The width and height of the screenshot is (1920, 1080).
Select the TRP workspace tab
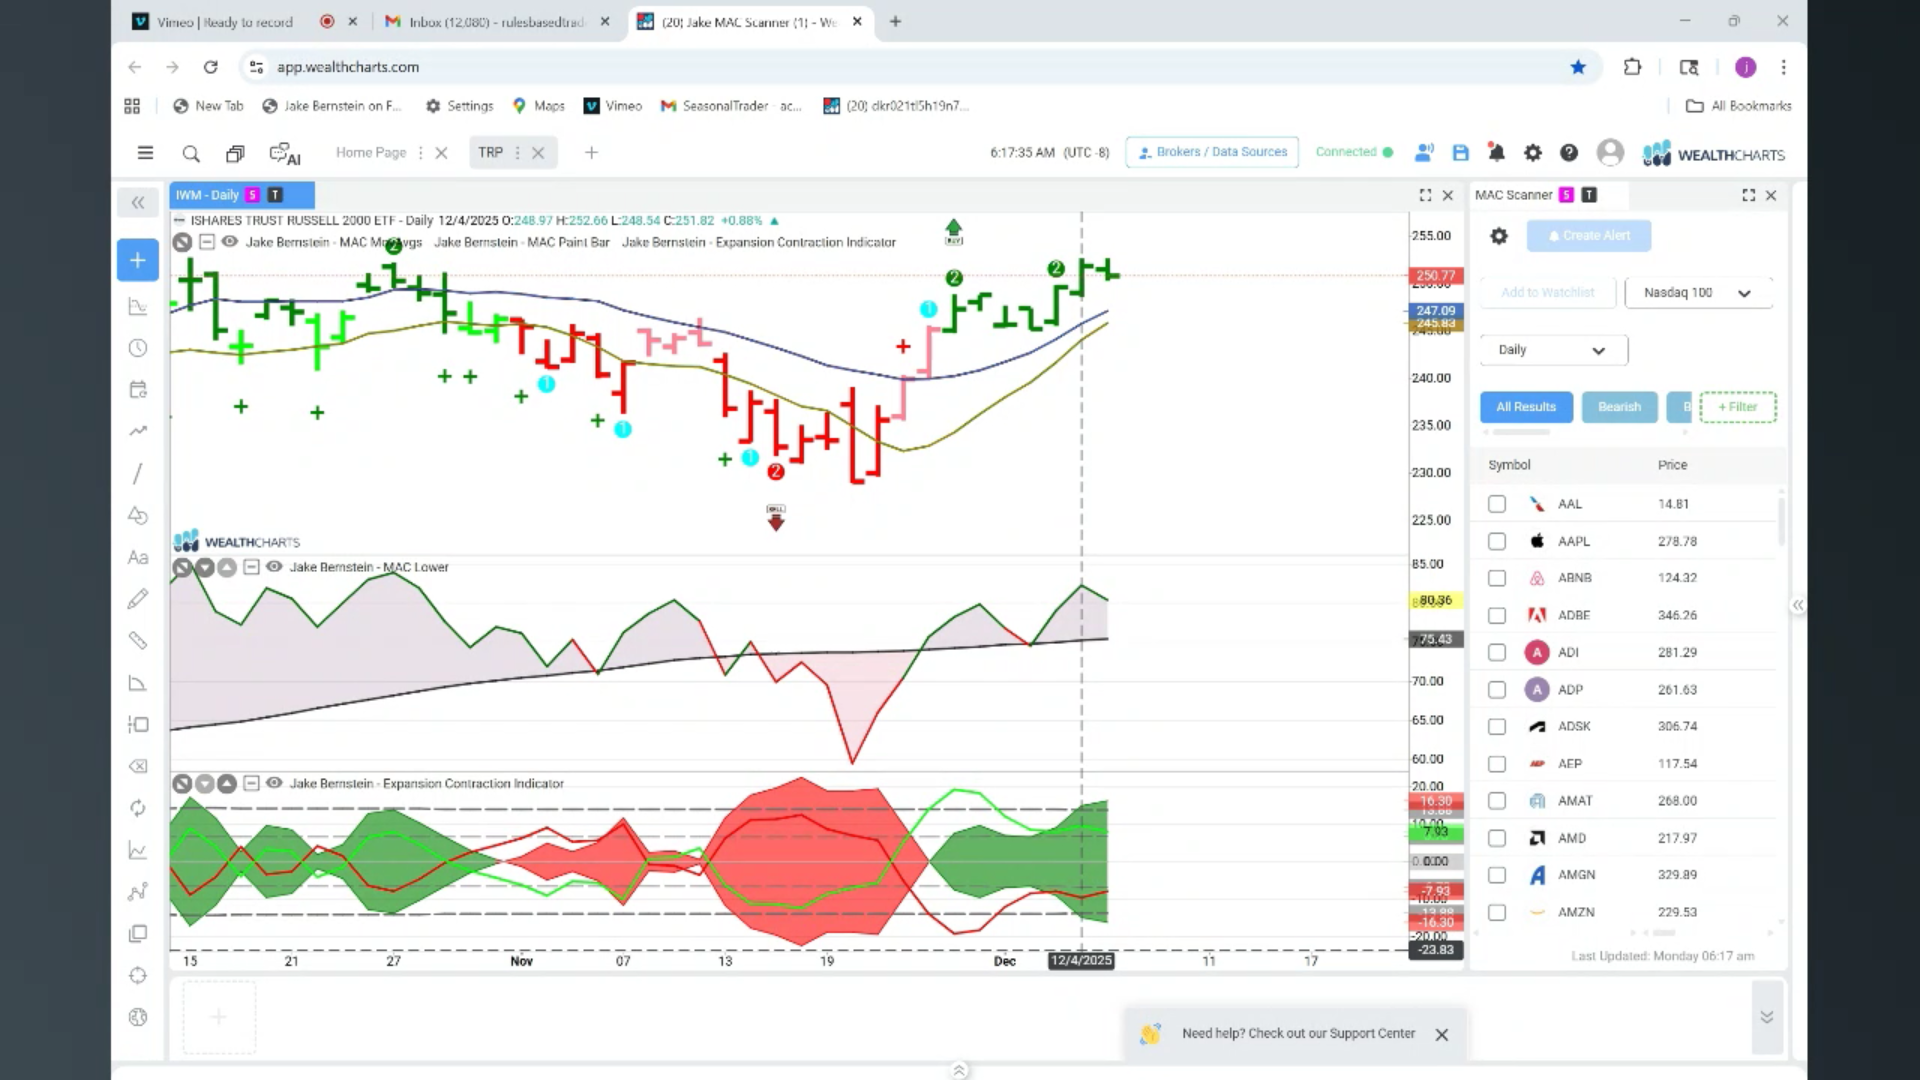pyautogui.click(x=490, y=153)
